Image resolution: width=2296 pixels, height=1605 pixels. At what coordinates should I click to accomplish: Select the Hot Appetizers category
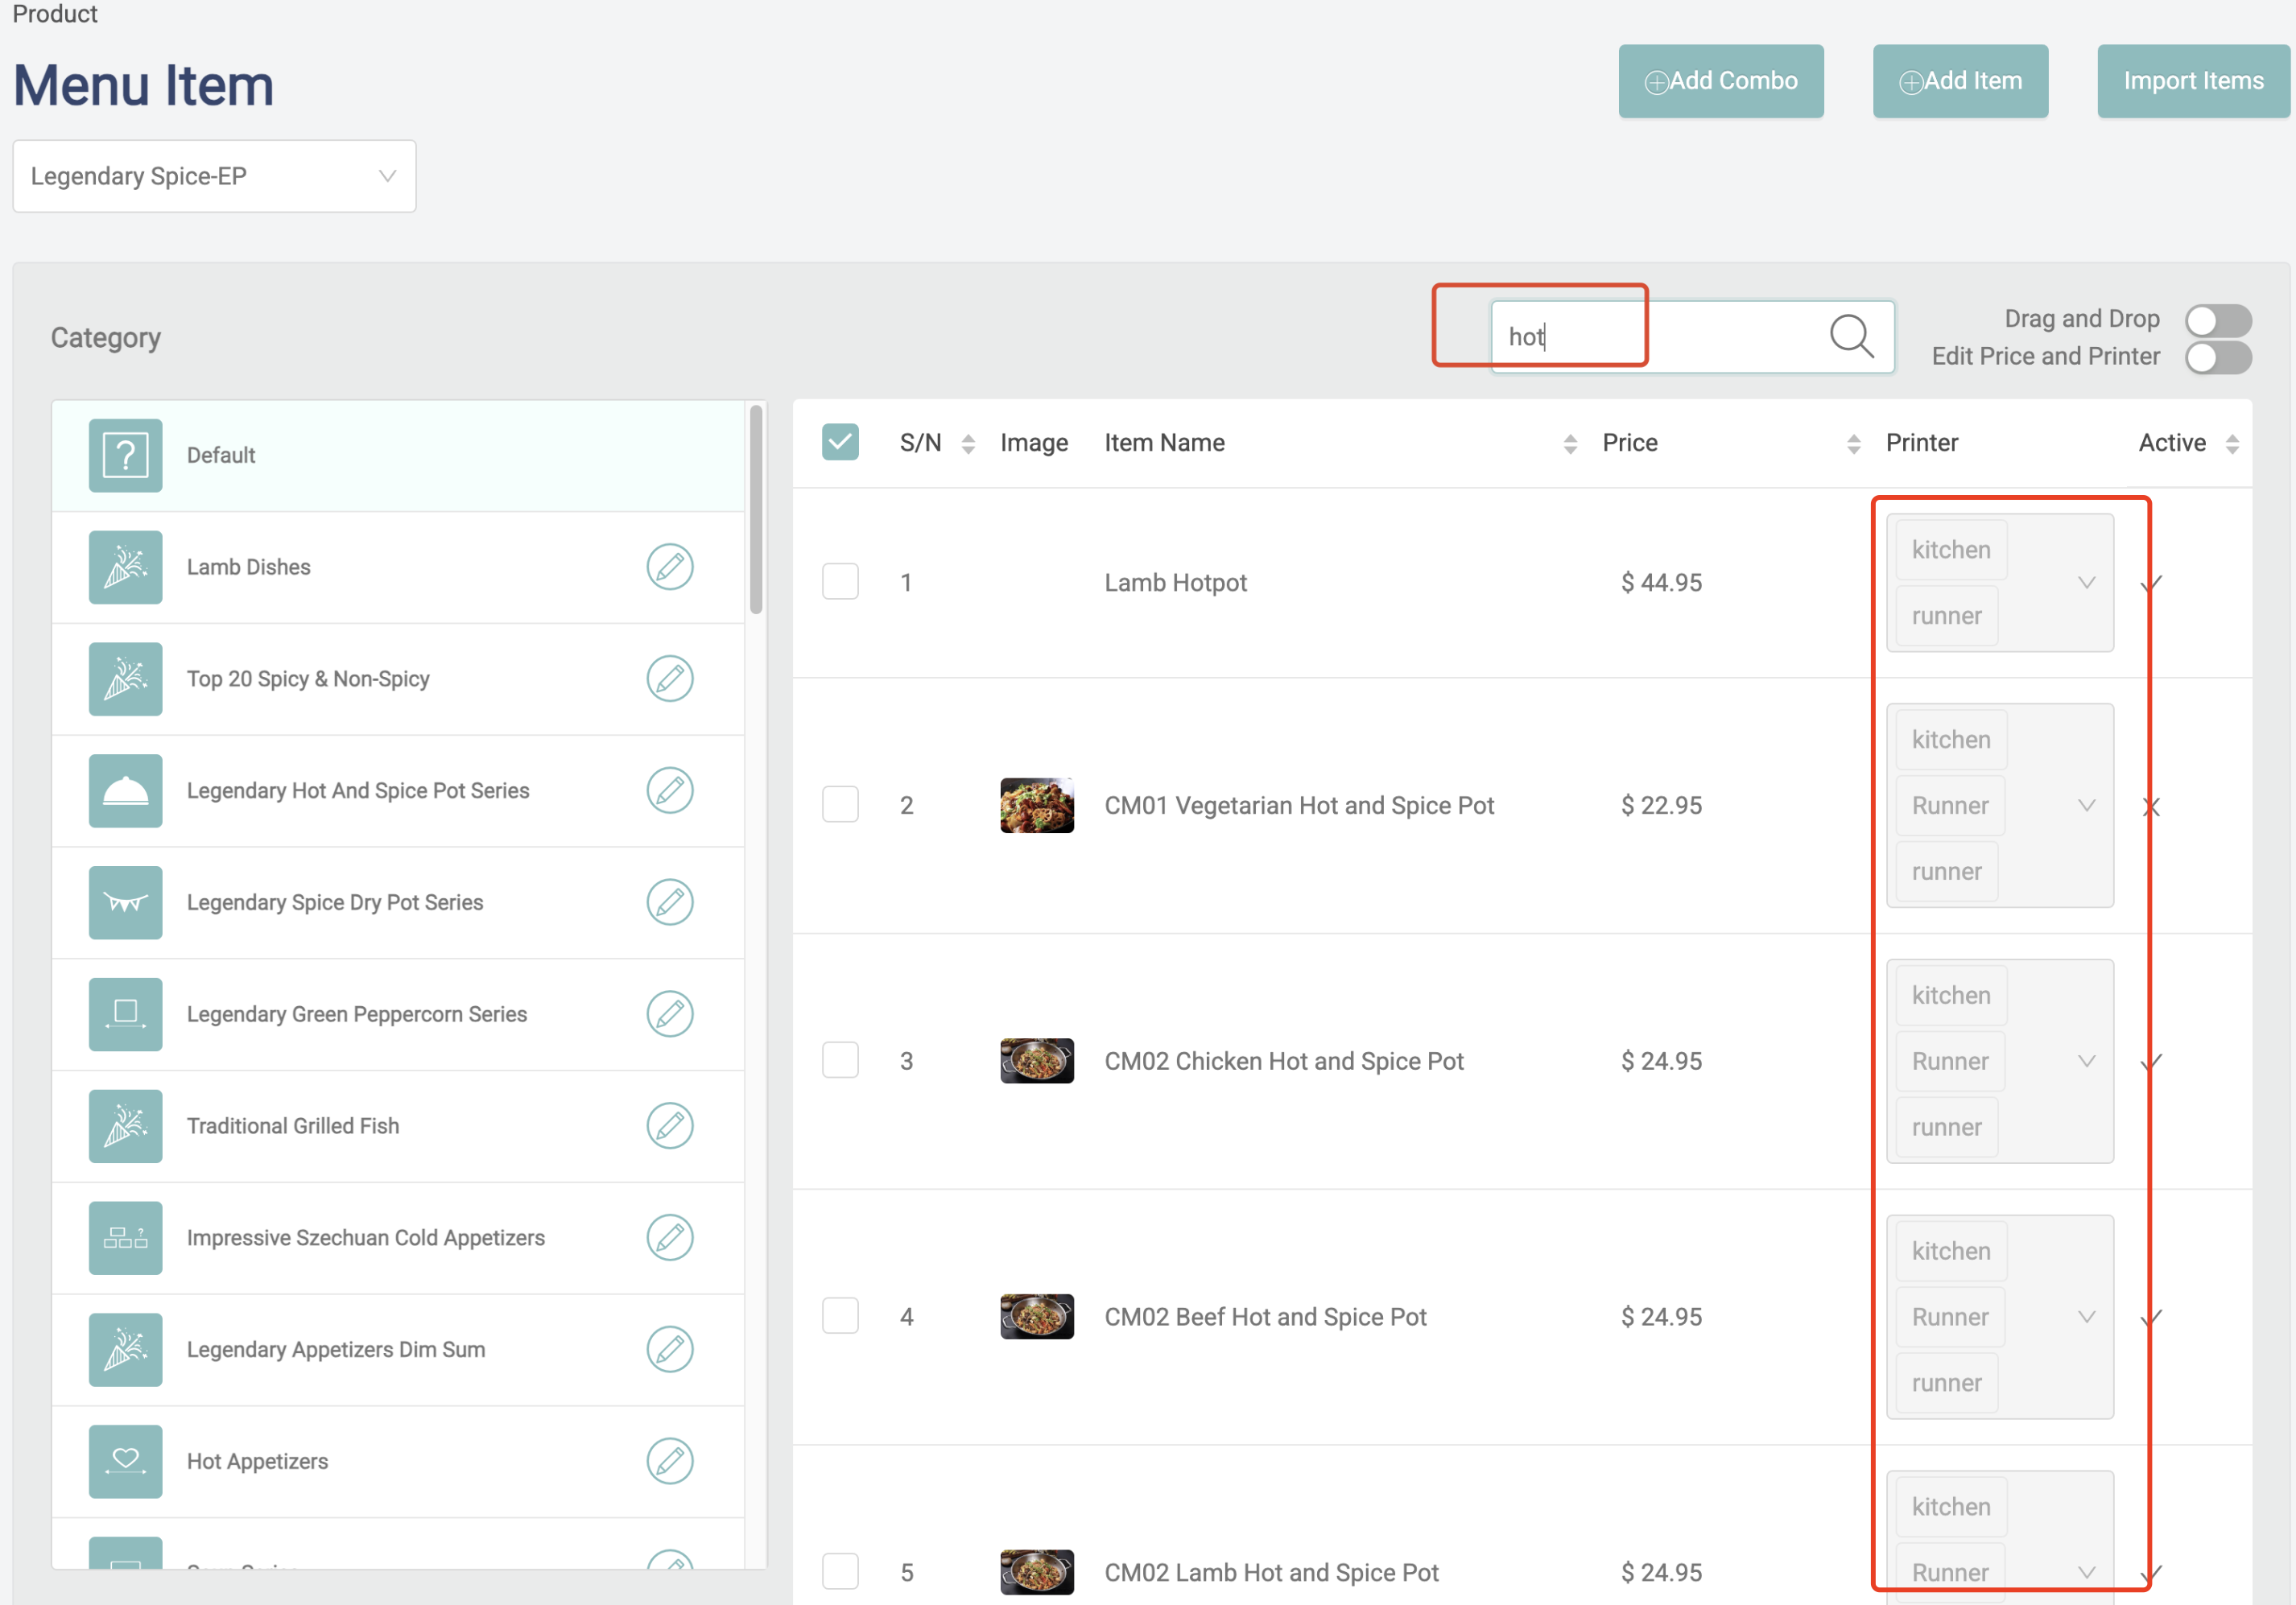click(398, 1461)
